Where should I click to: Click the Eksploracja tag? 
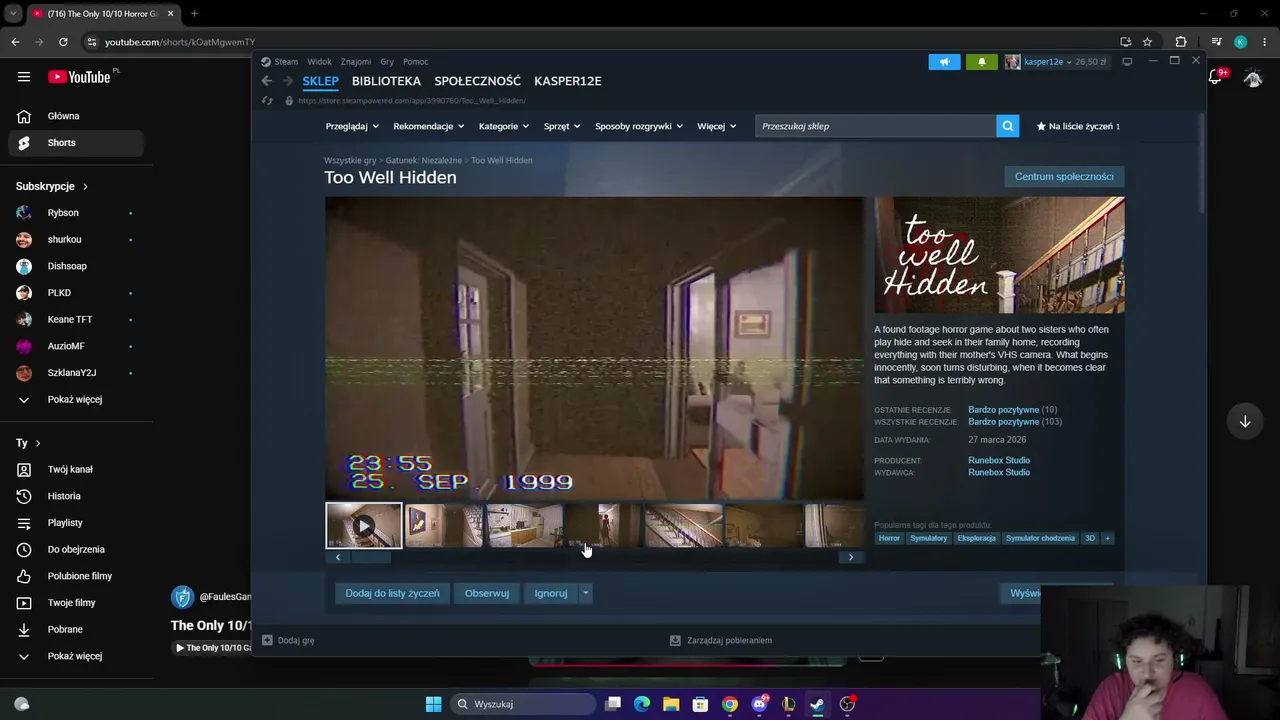coord(976,538)
